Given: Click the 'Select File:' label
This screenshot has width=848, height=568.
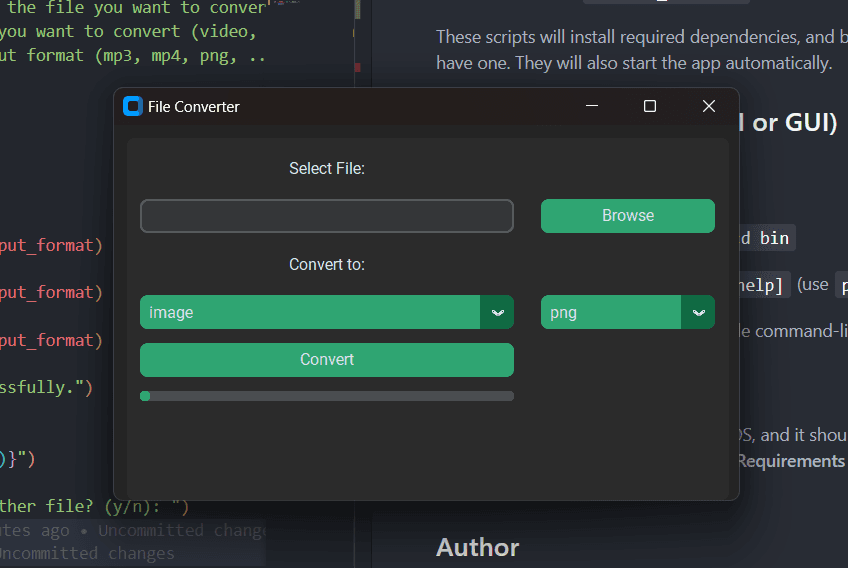Looking at the screenshot, I should point(326,169).
